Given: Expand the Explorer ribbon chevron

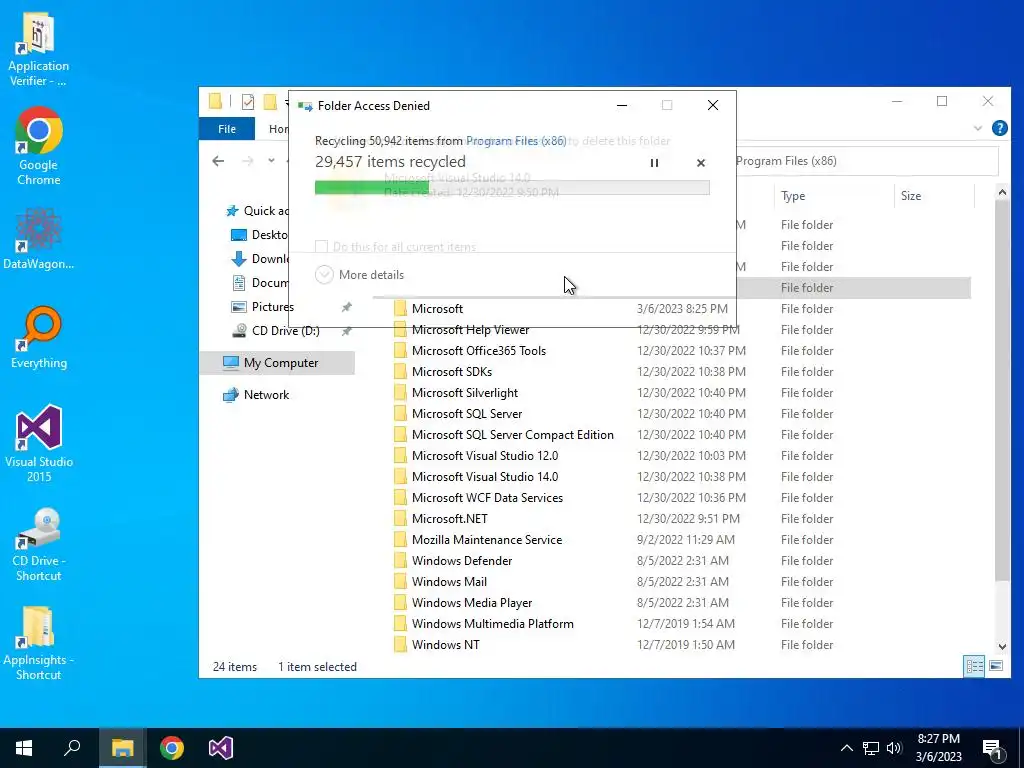Looking at the screenshot, I should pos(978,128).
